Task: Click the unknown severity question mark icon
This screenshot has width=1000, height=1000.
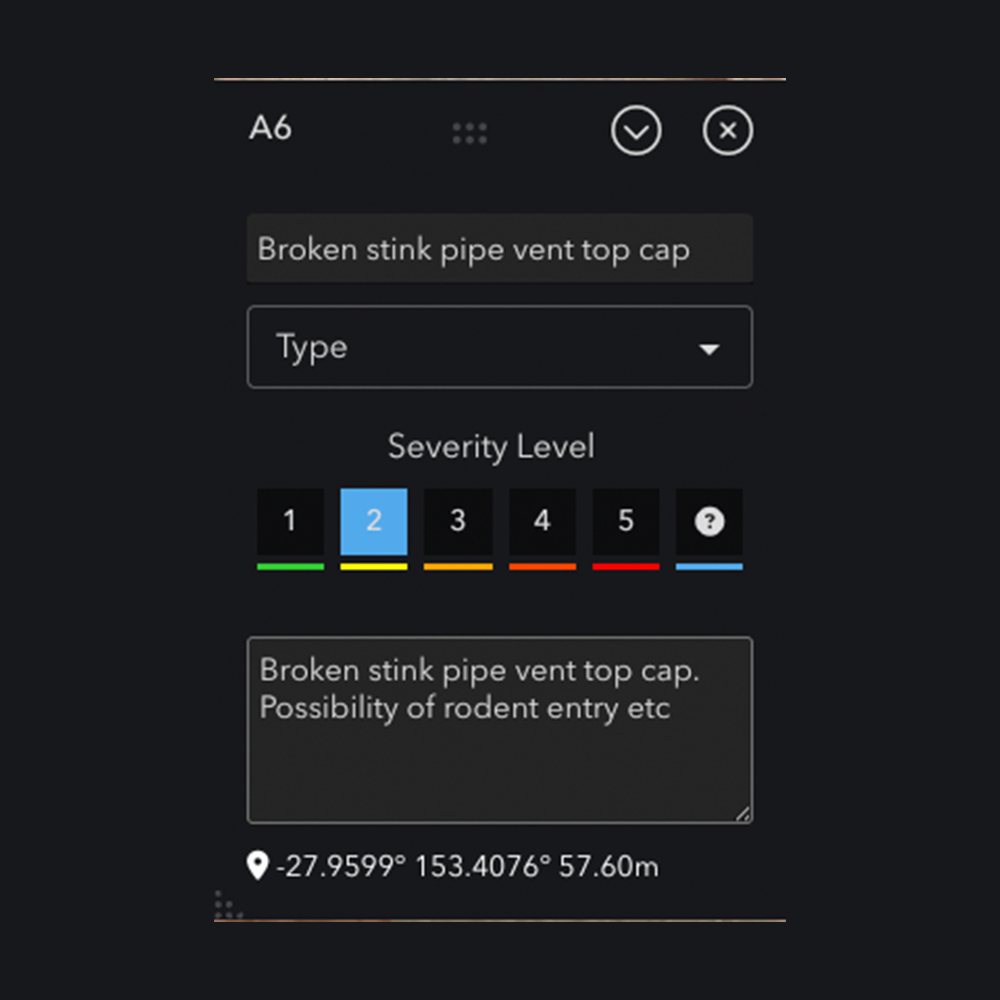Action: 709,522
